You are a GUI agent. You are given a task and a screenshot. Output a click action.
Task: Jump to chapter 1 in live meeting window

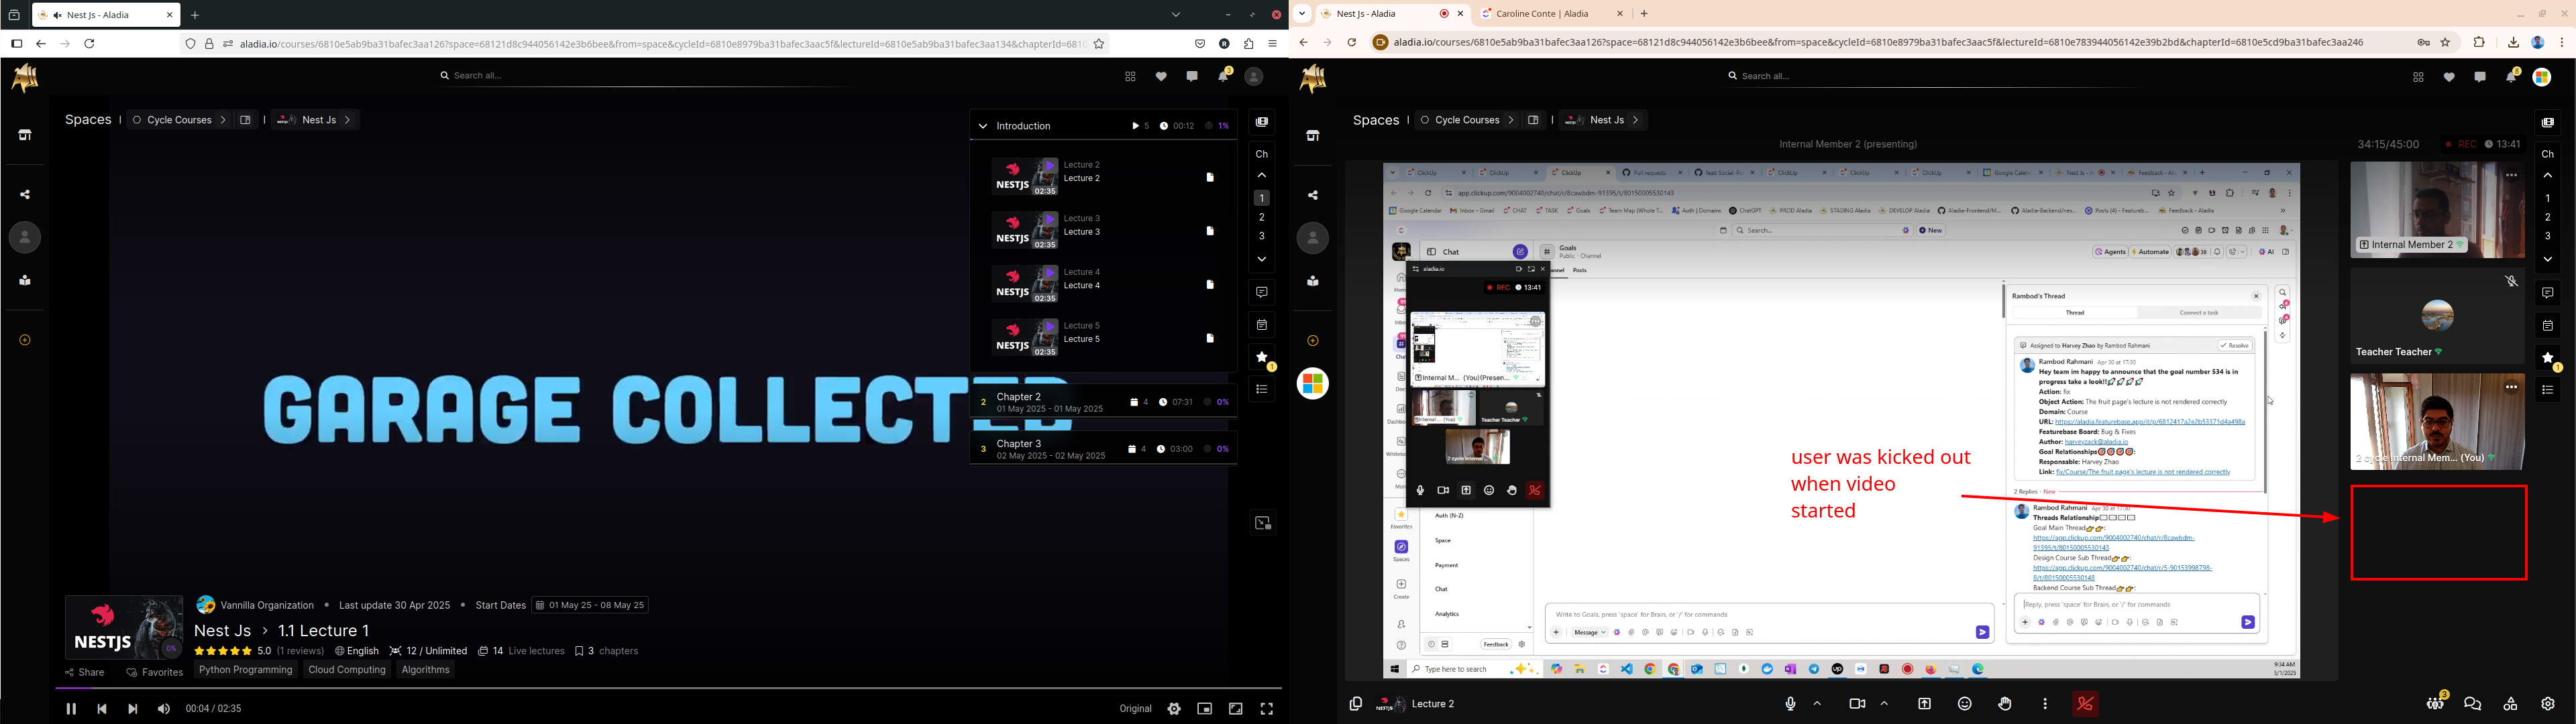[x=2548, y=198]
